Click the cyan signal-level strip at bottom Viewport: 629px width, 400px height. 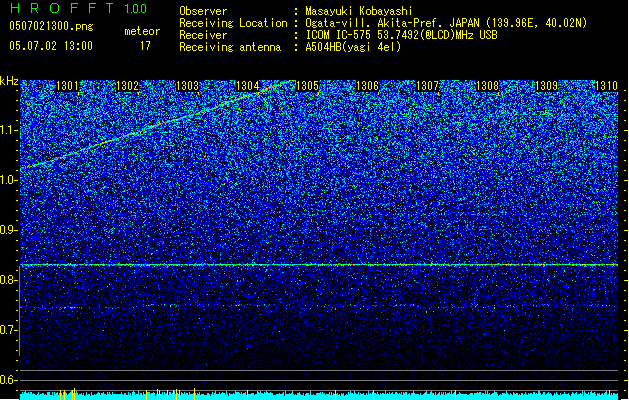click(x=319, y=395)
